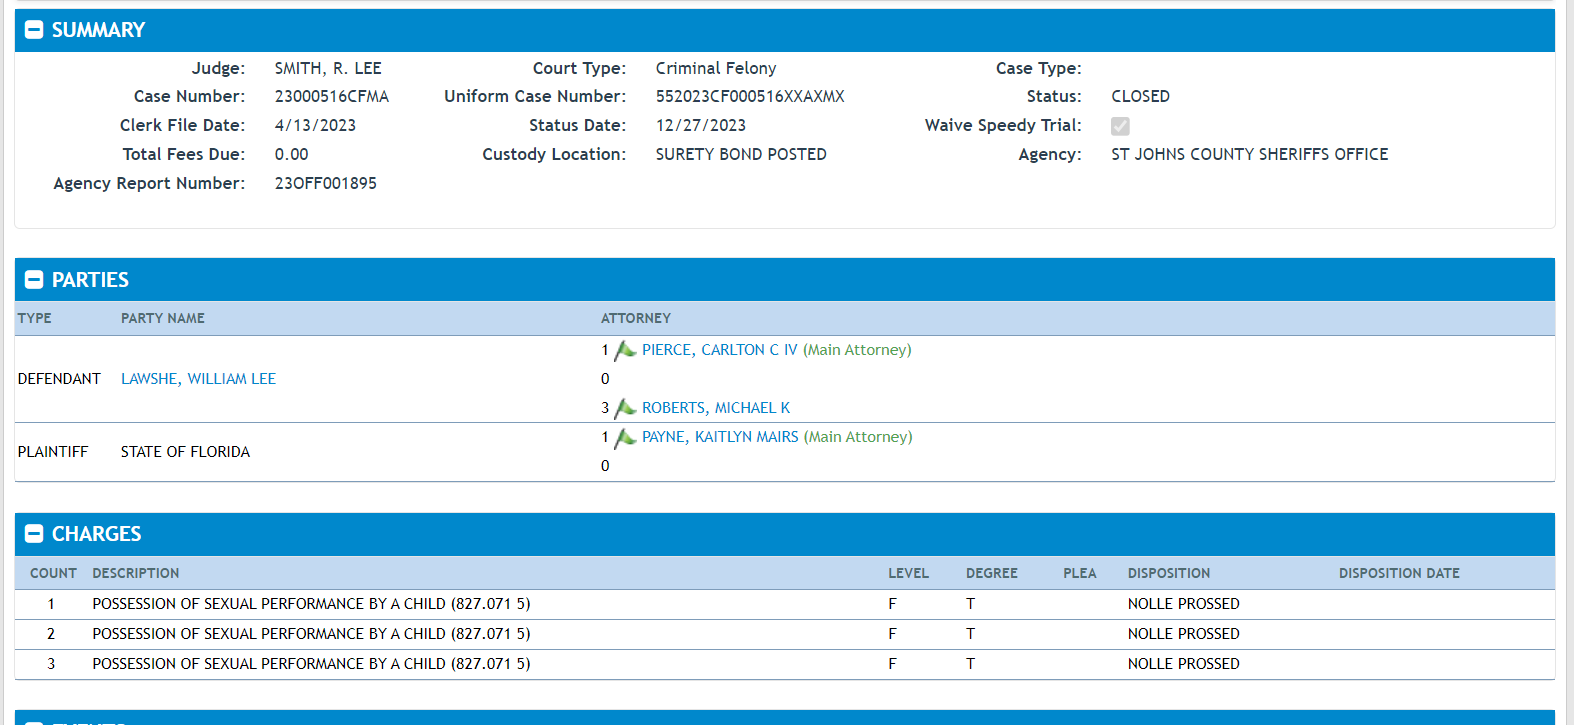Screen dimensions: 1574x725
Task: Open attorney PIERCE, CARLTON C IV link
Action: [720, 350]
